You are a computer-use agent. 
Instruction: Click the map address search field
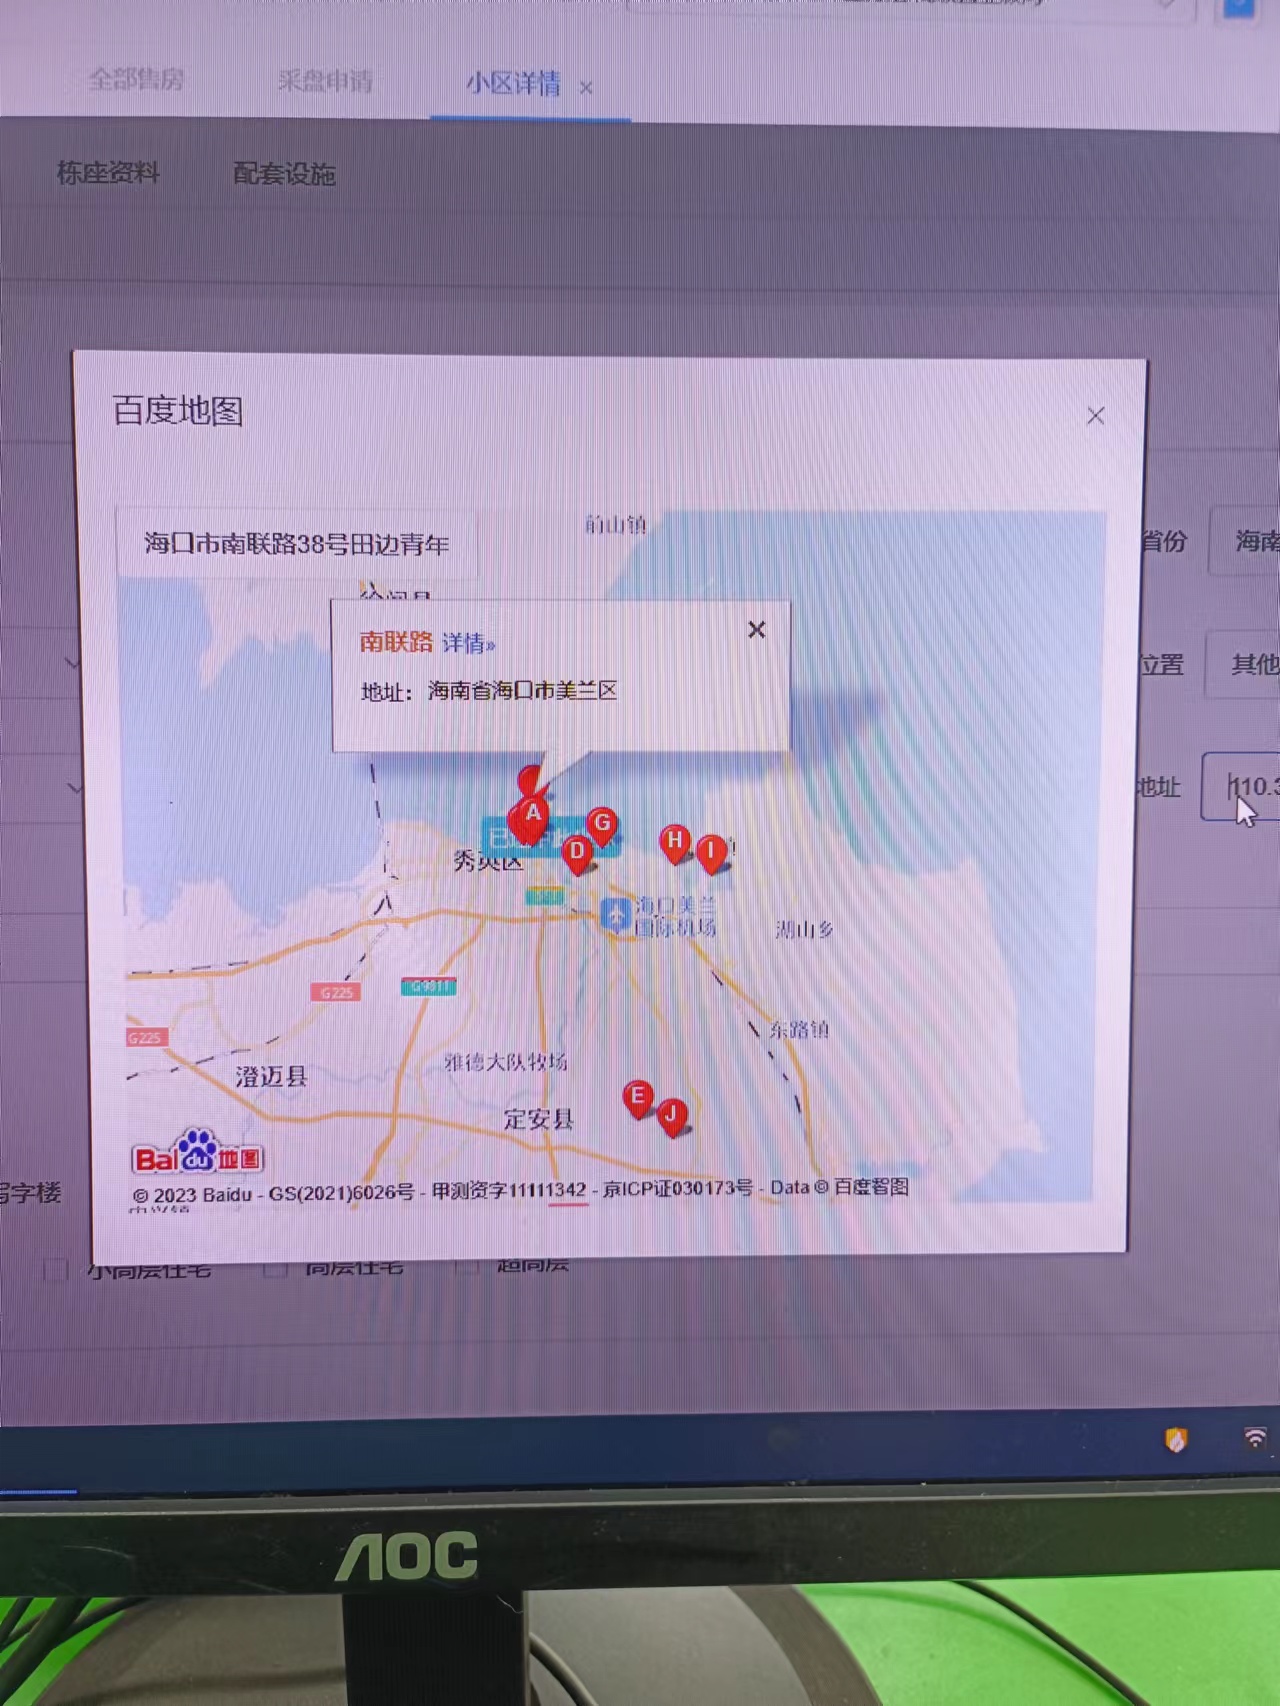pyautogui.click(x=297, y=545)
